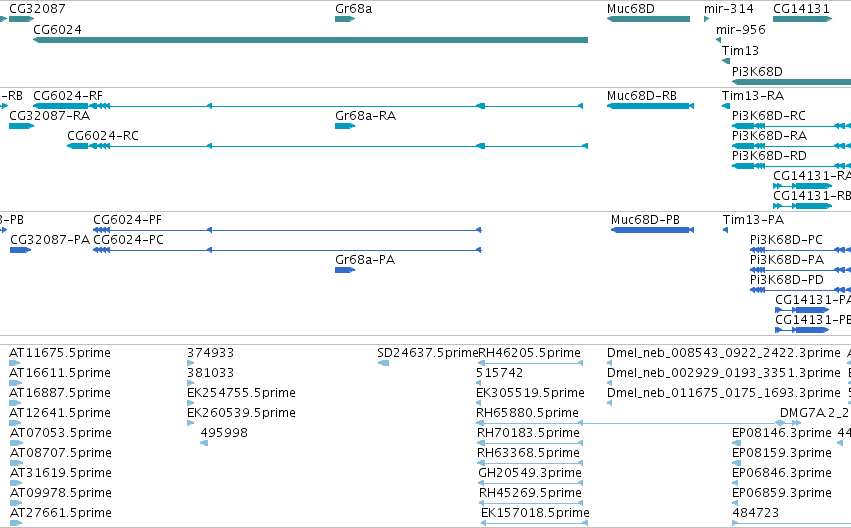Click Dmel_neb_008543_0922_2422.3prime label
The width and height of the screenshot is (851, 528).
click(723, 353)
